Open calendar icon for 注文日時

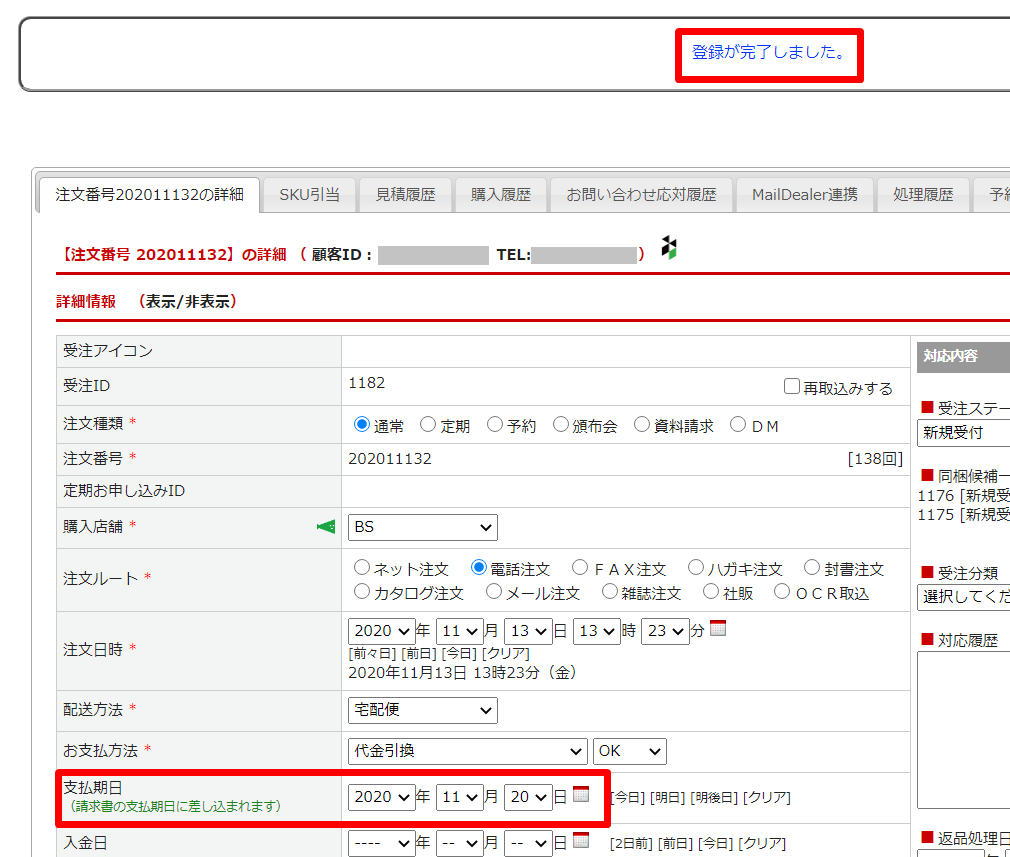click(718, 629)
